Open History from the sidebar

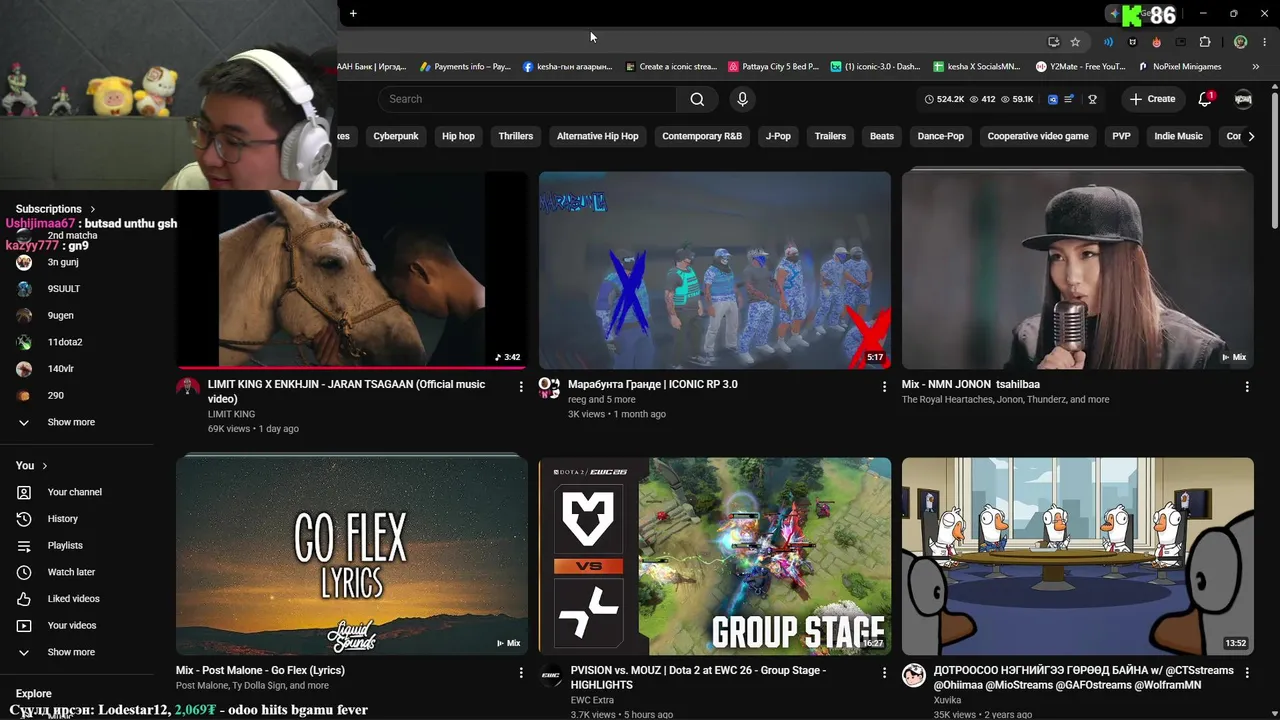(62, 519)
